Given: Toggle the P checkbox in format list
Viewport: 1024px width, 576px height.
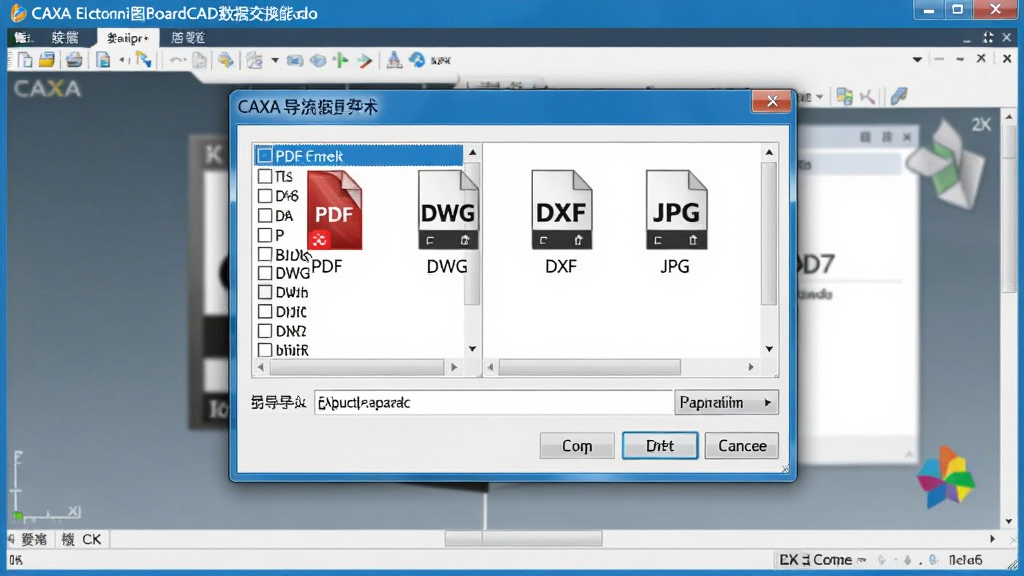Looking at the screenshot, I should click(264, 234).
